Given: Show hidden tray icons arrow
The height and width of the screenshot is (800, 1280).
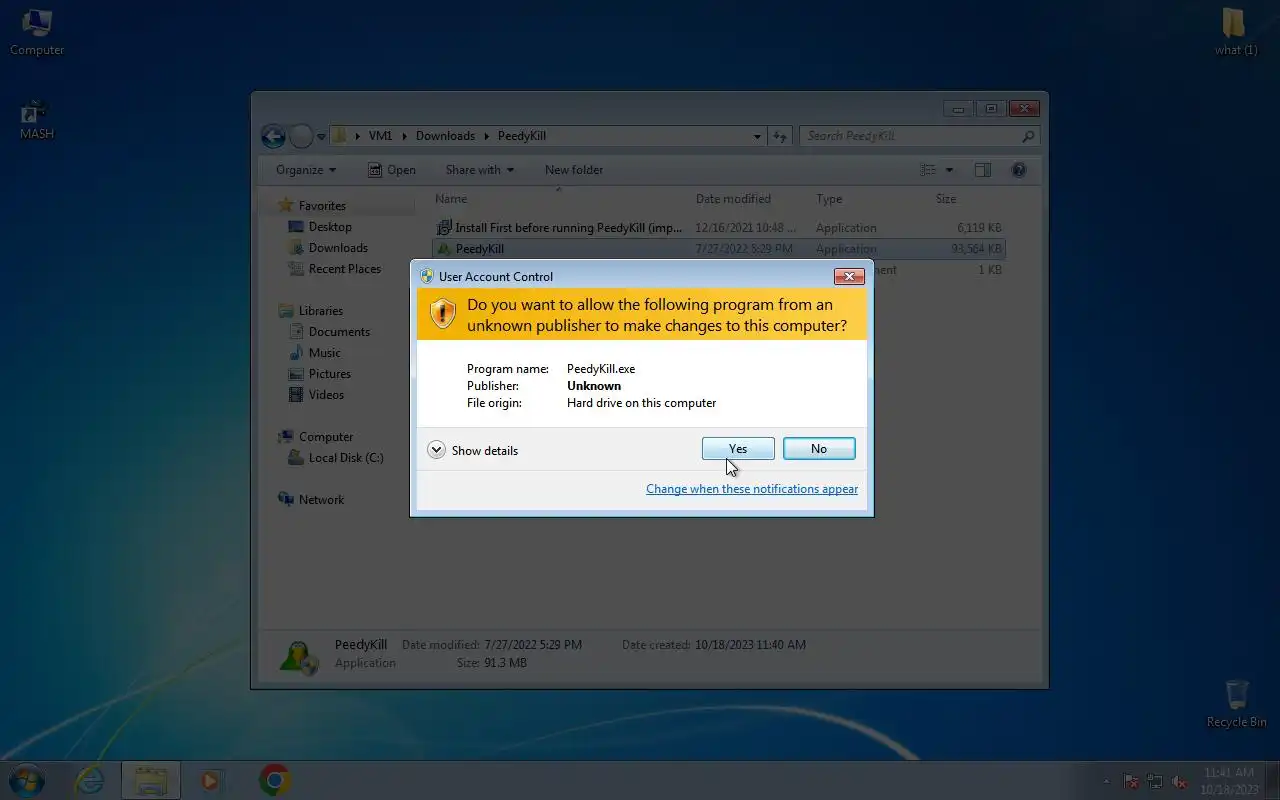Looking at the screenshot, I should [1106, 781].
